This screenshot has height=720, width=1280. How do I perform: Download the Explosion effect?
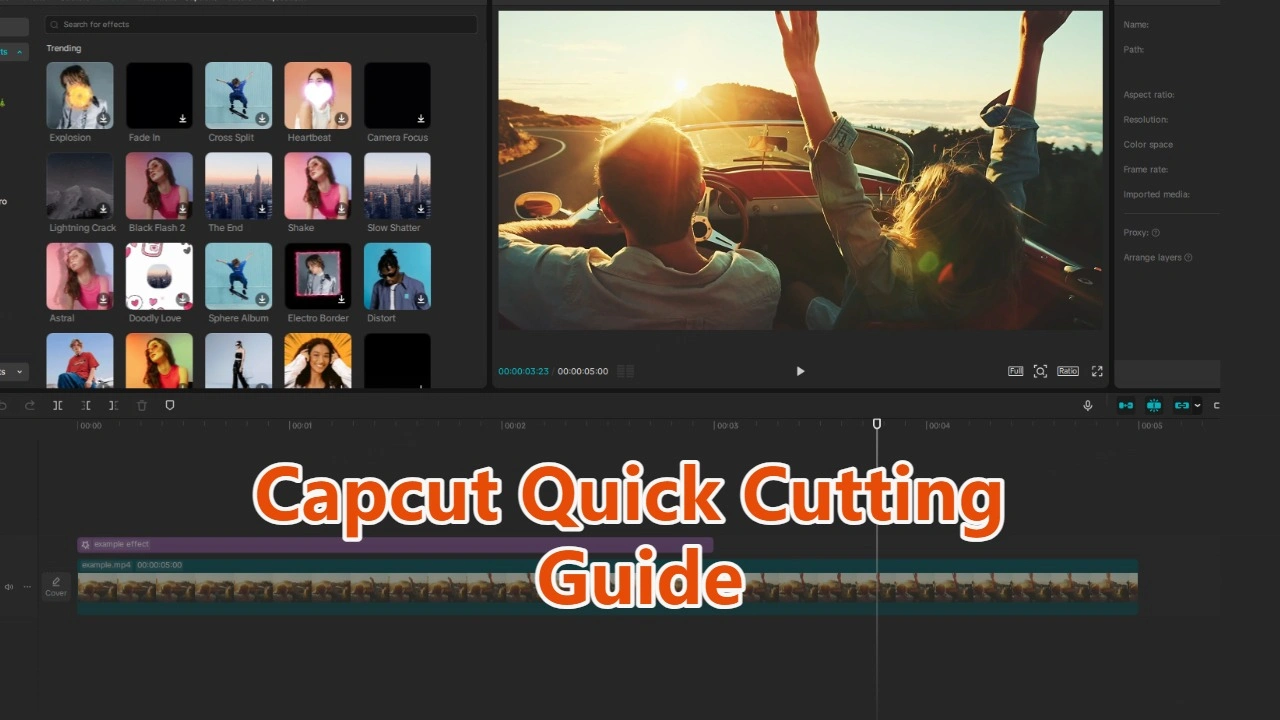pyautogui.click(x=103, y=119)
